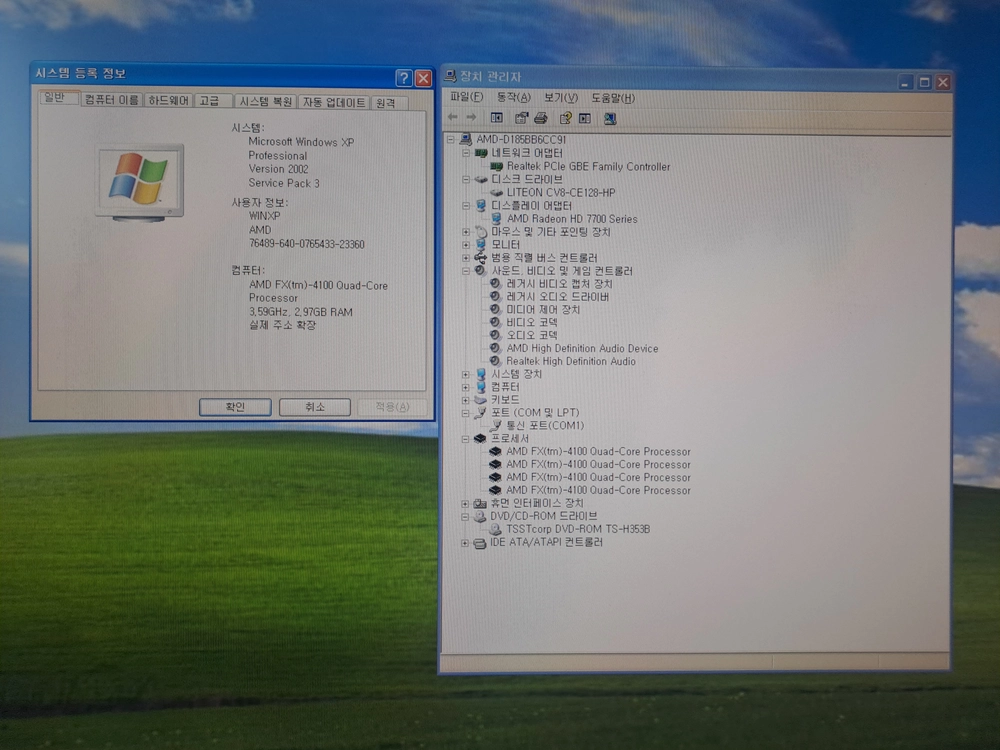Collapse the DVD/CD-ROM 드라이브 category
The height and width of the screenshot is (750, 1000).
pyautogui.click(x=465, y=517)
